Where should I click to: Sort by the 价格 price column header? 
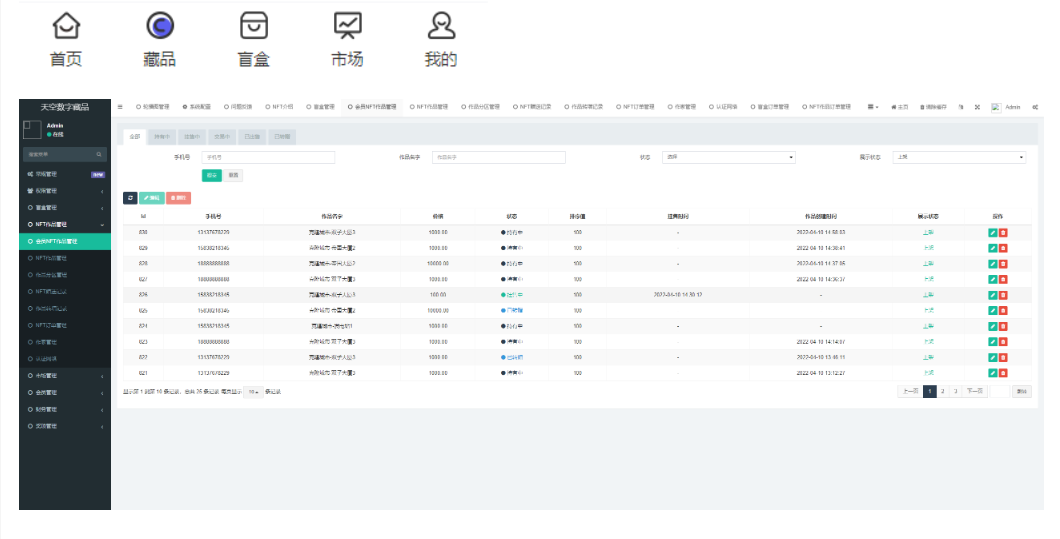tap(438, 216)
